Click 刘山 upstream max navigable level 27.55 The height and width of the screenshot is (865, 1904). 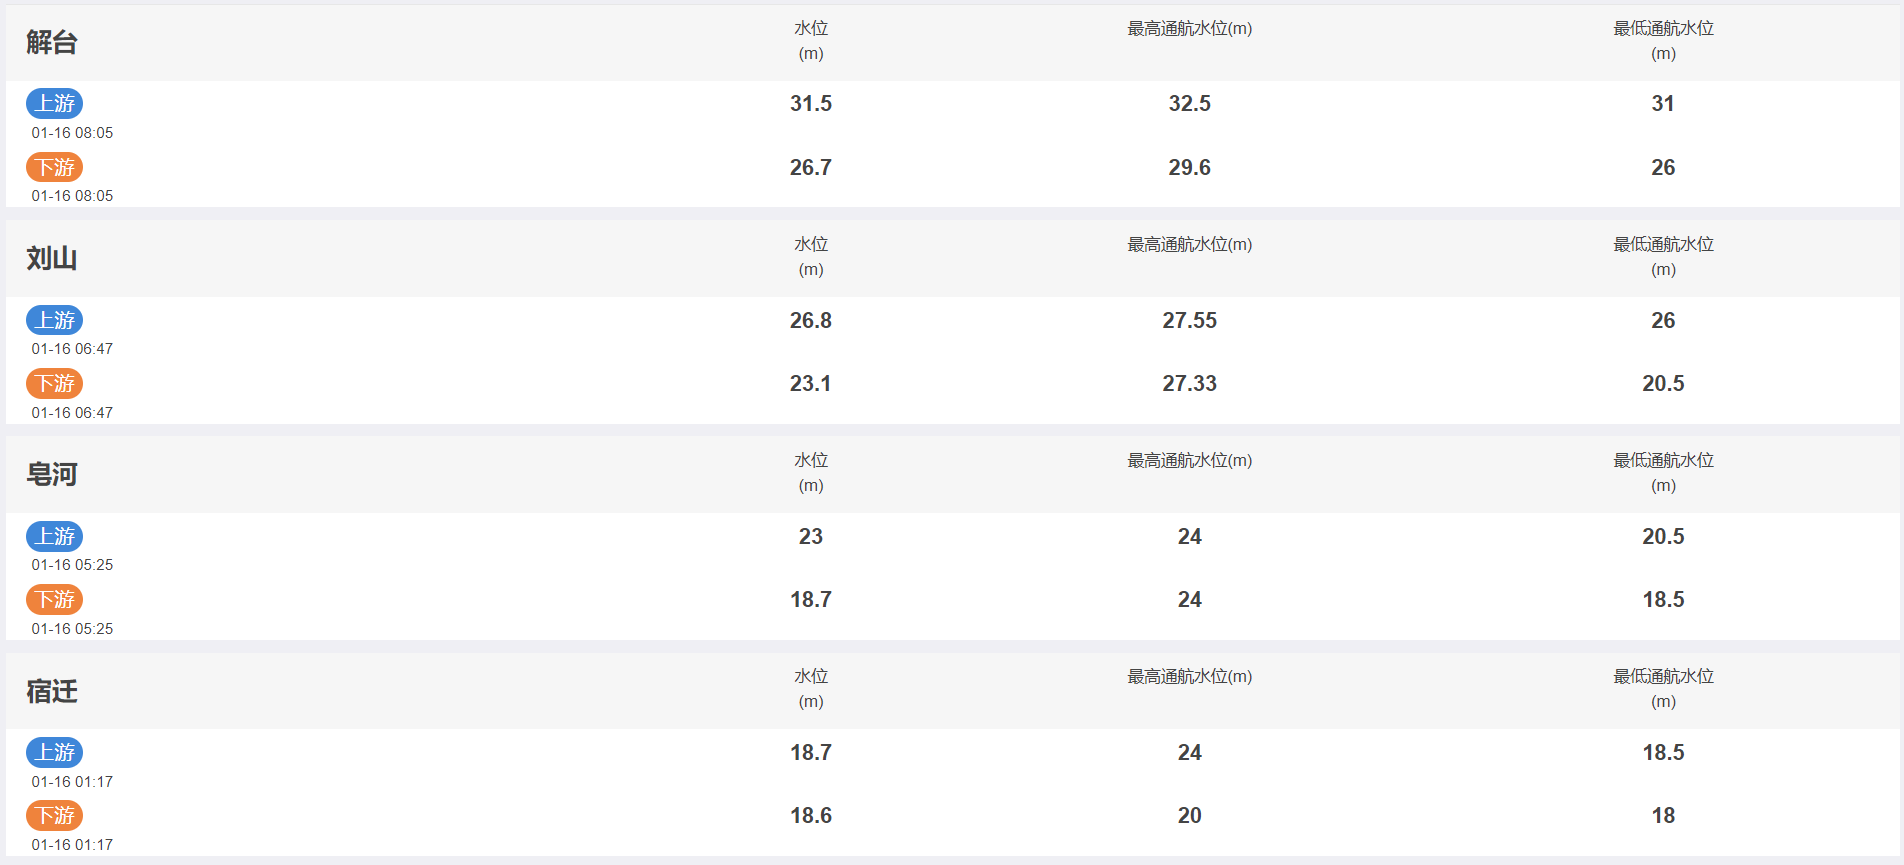pyautogui.click(x=1190, y=320)
